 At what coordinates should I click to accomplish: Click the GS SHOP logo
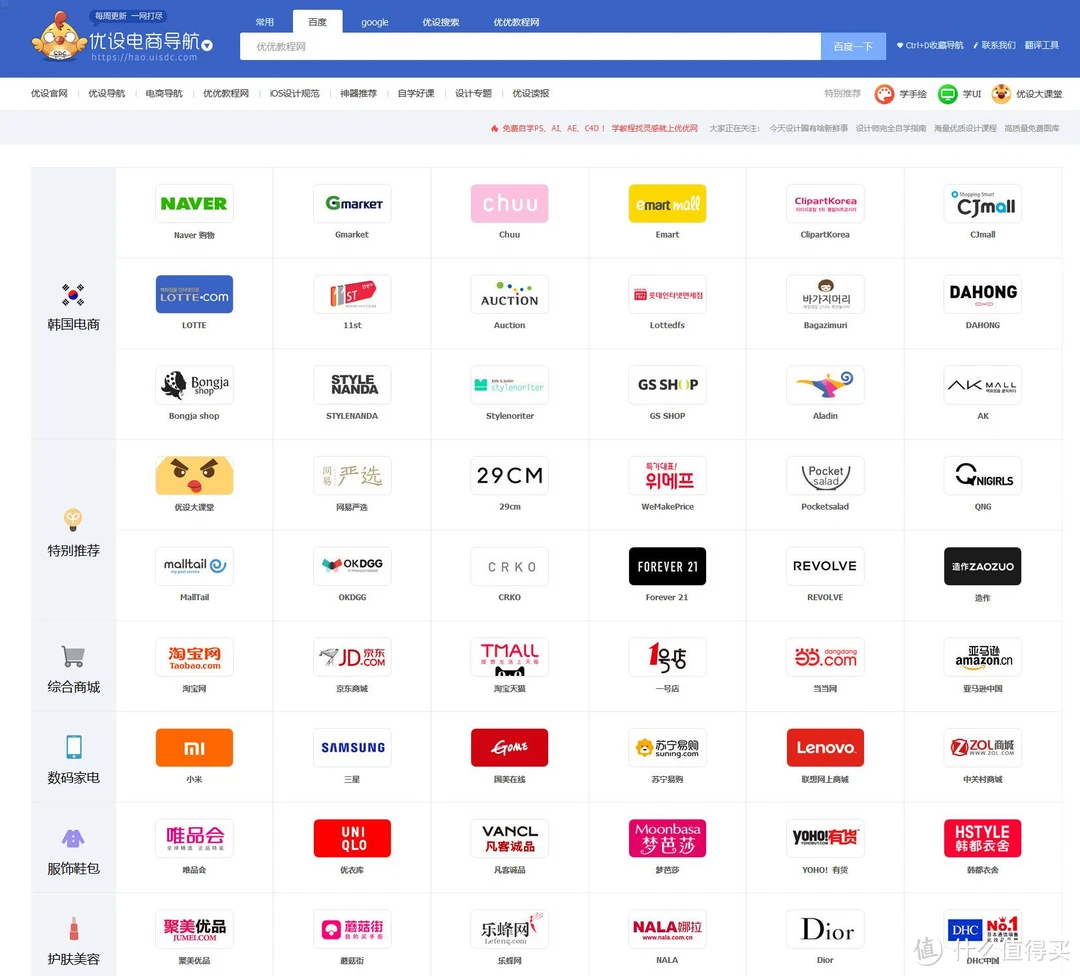pyautogui.click(x=667, y=384)
